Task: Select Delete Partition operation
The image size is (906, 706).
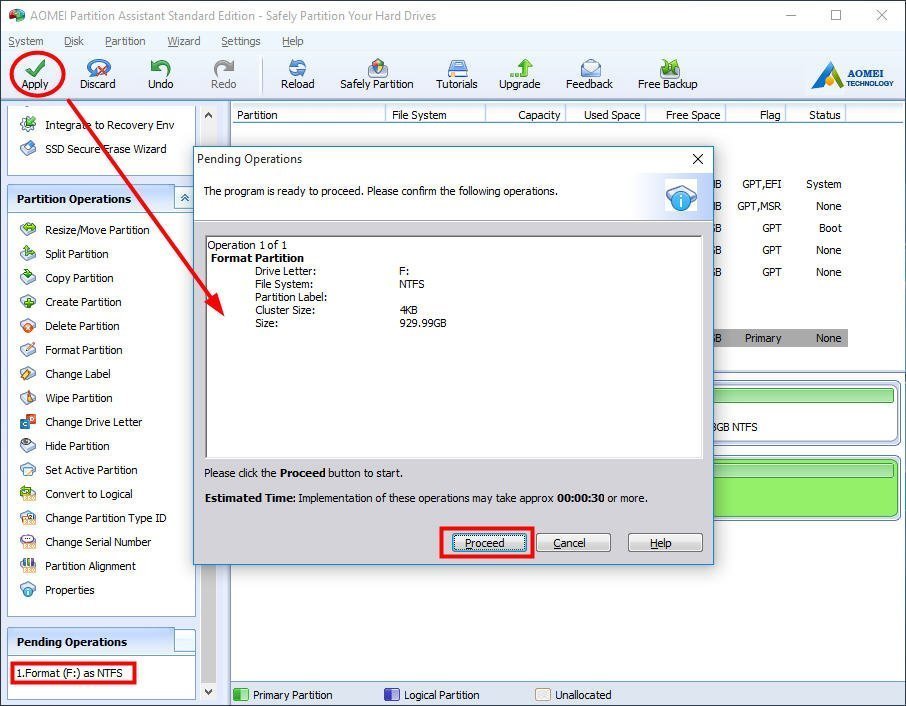Action: (x=69, y=326)
